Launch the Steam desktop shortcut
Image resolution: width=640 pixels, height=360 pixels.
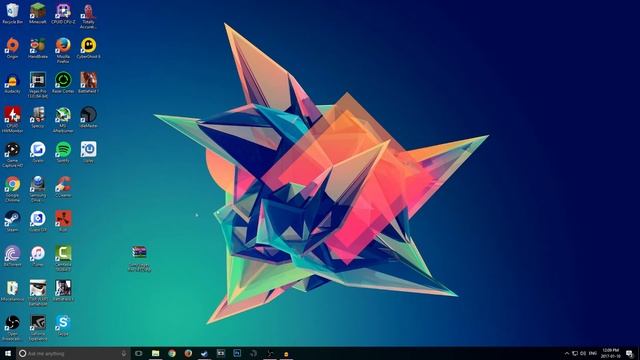pos(12,222)
